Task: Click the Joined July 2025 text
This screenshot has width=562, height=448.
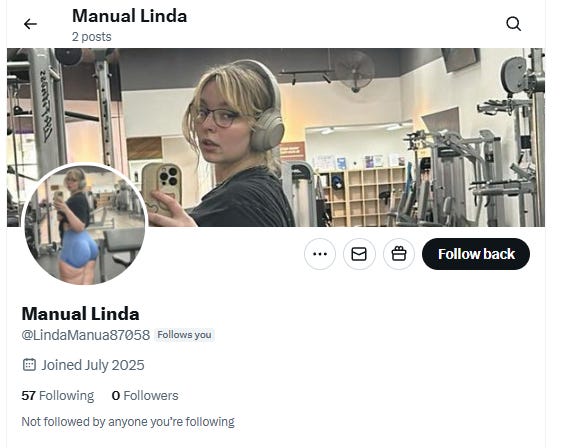Action: pos(93,365)
